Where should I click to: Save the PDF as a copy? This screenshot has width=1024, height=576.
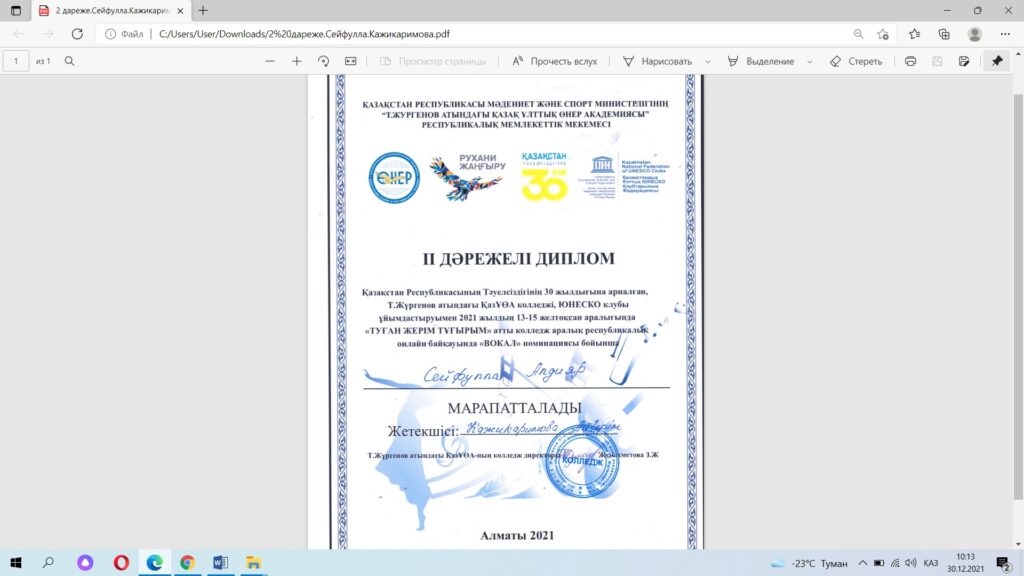click(x=964, y=61)
